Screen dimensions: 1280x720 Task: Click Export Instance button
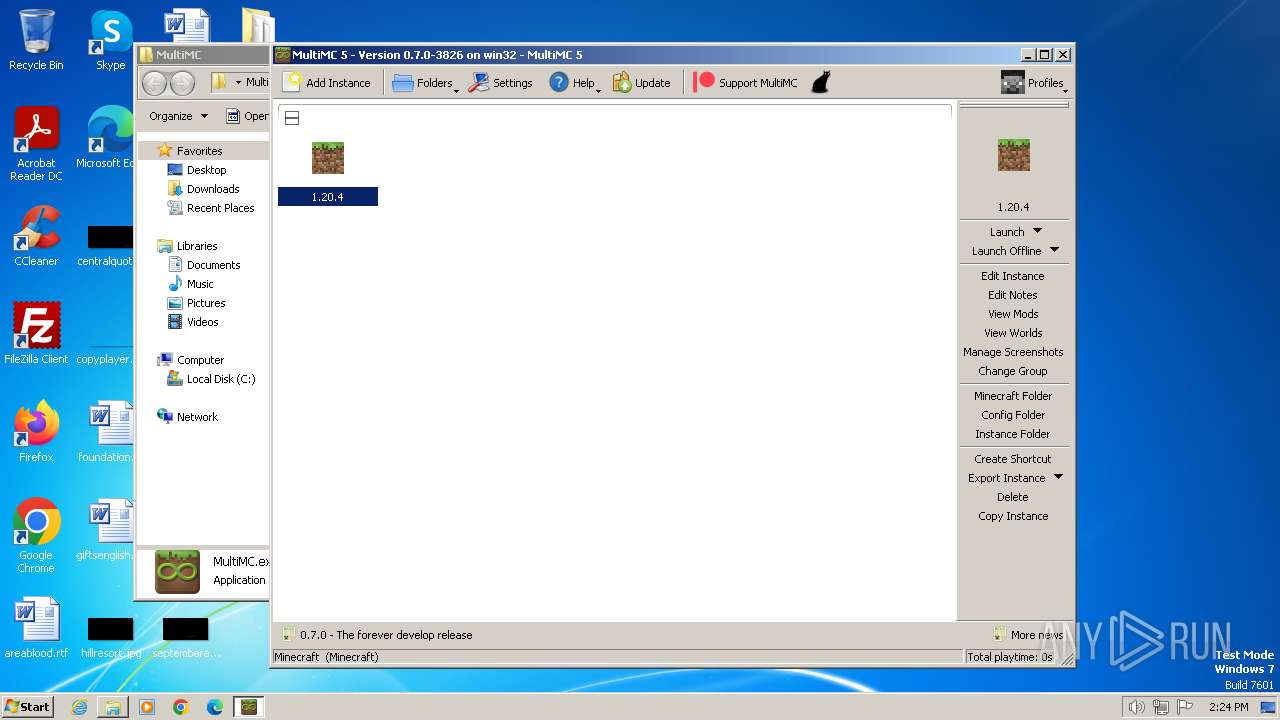1006,478
